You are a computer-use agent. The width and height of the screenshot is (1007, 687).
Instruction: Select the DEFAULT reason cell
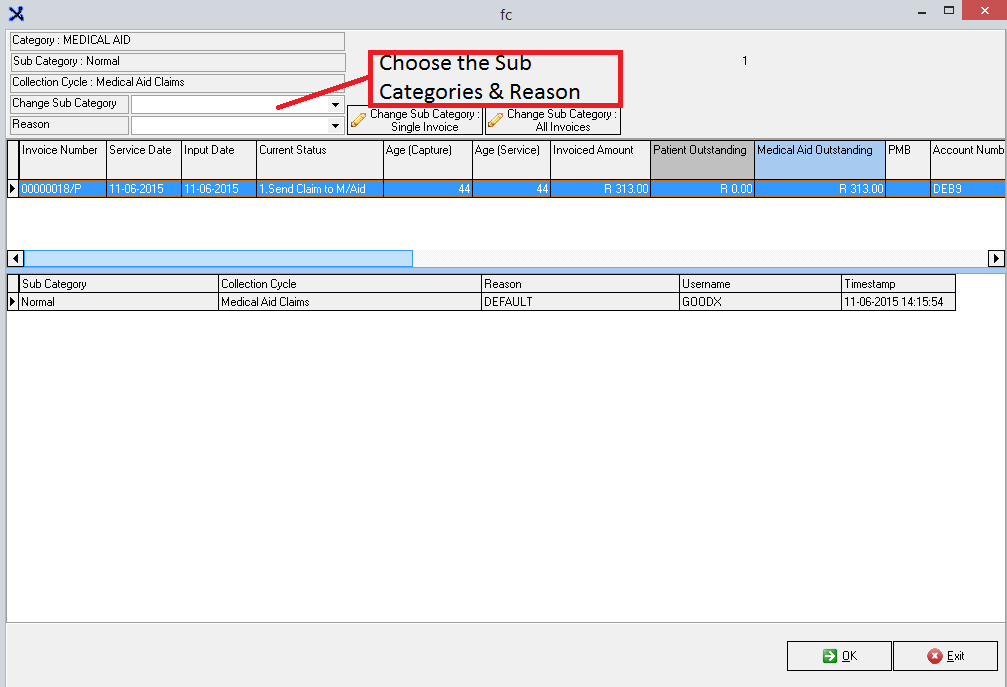[579, 302]
